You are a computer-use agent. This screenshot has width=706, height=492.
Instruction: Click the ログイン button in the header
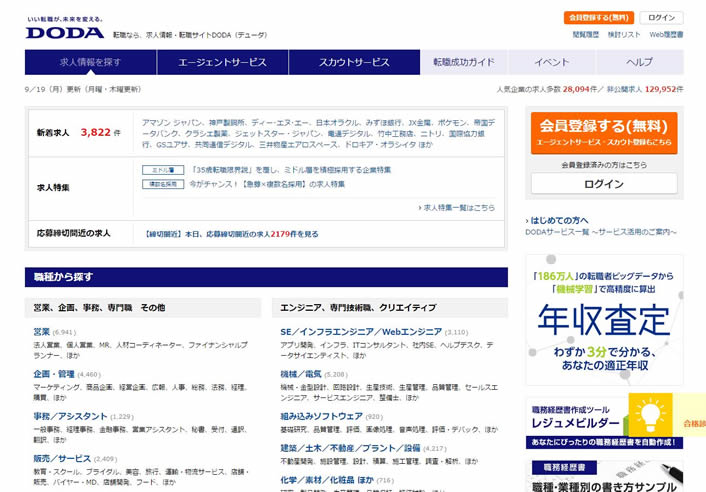[x=661, y=18]
